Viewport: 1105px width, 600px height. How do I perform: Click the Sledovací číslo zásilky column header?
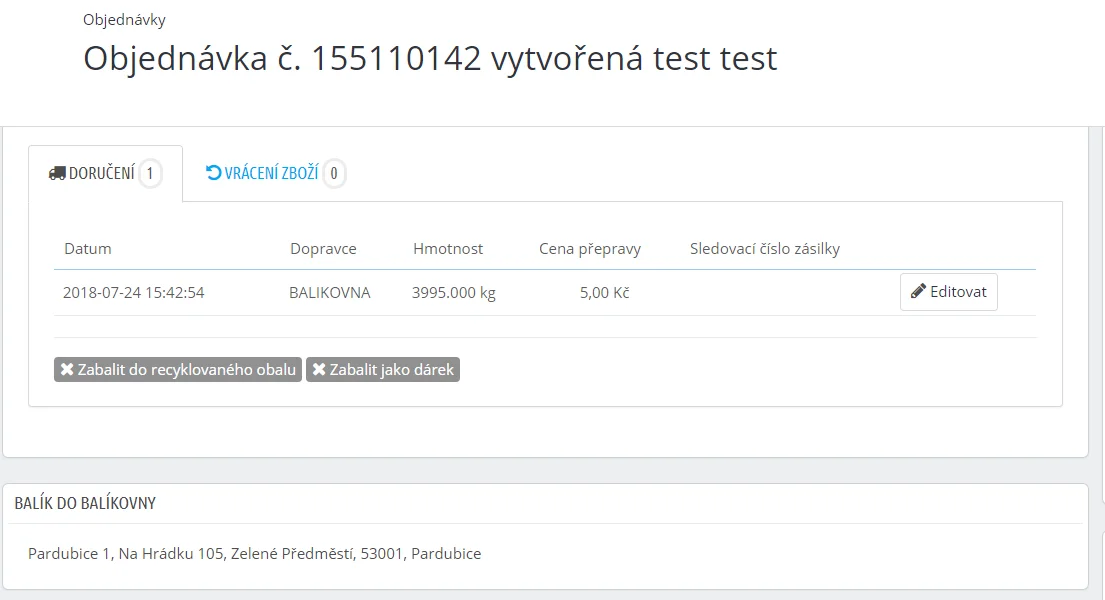point(764,249)
